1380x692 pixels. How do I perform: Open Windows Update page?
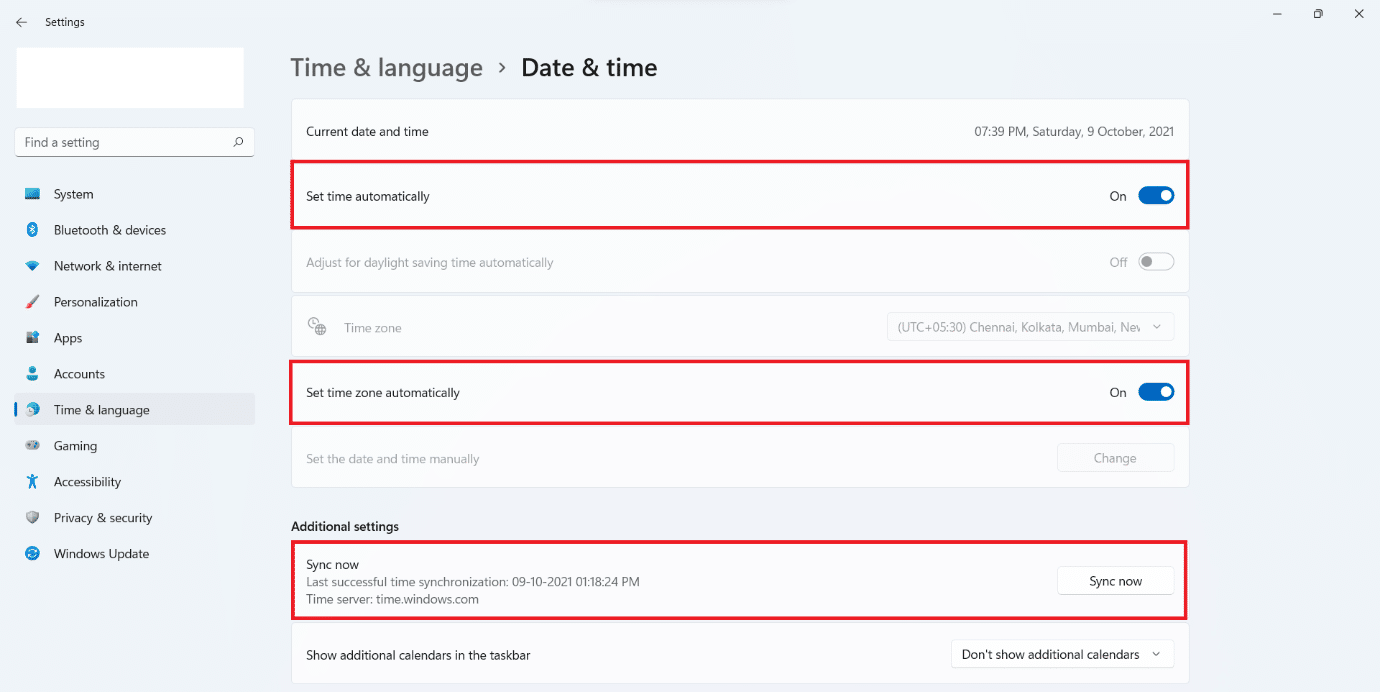(135, 554)
